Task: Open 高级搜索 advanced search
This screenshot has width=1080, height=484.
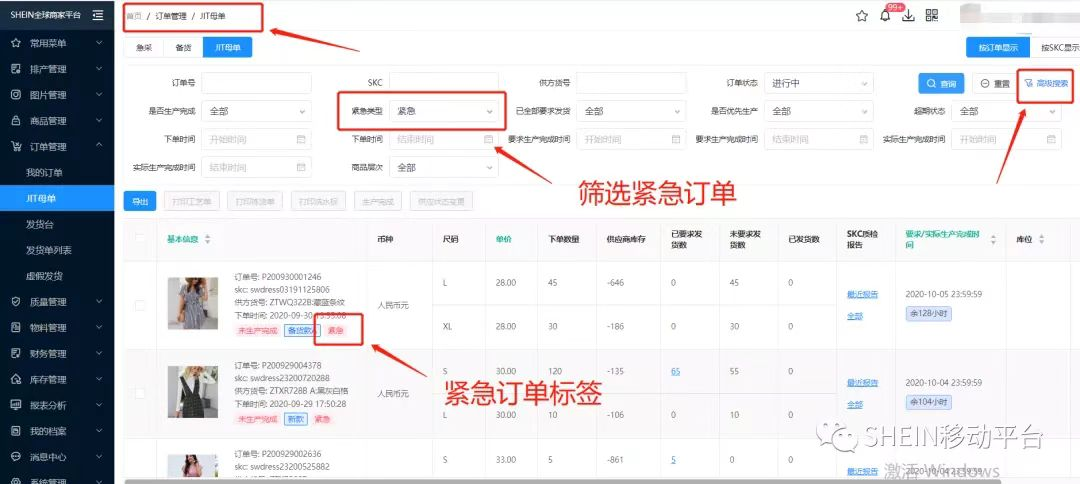Action: tap(1046, 83)
